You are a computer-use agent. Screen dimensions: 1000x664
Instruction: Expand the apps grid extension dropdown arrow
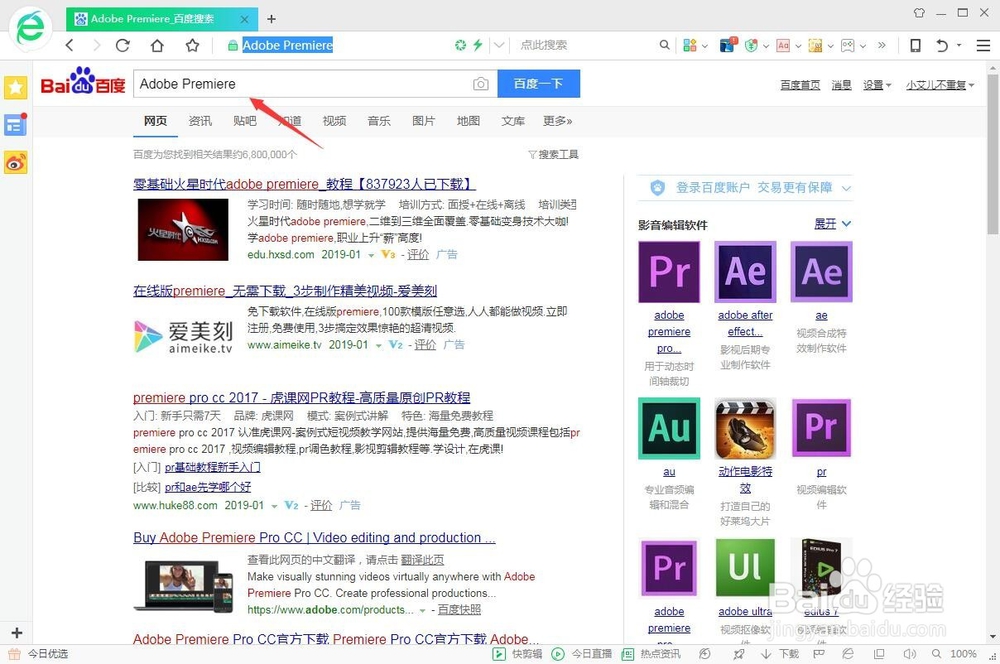tap(704, 46)
